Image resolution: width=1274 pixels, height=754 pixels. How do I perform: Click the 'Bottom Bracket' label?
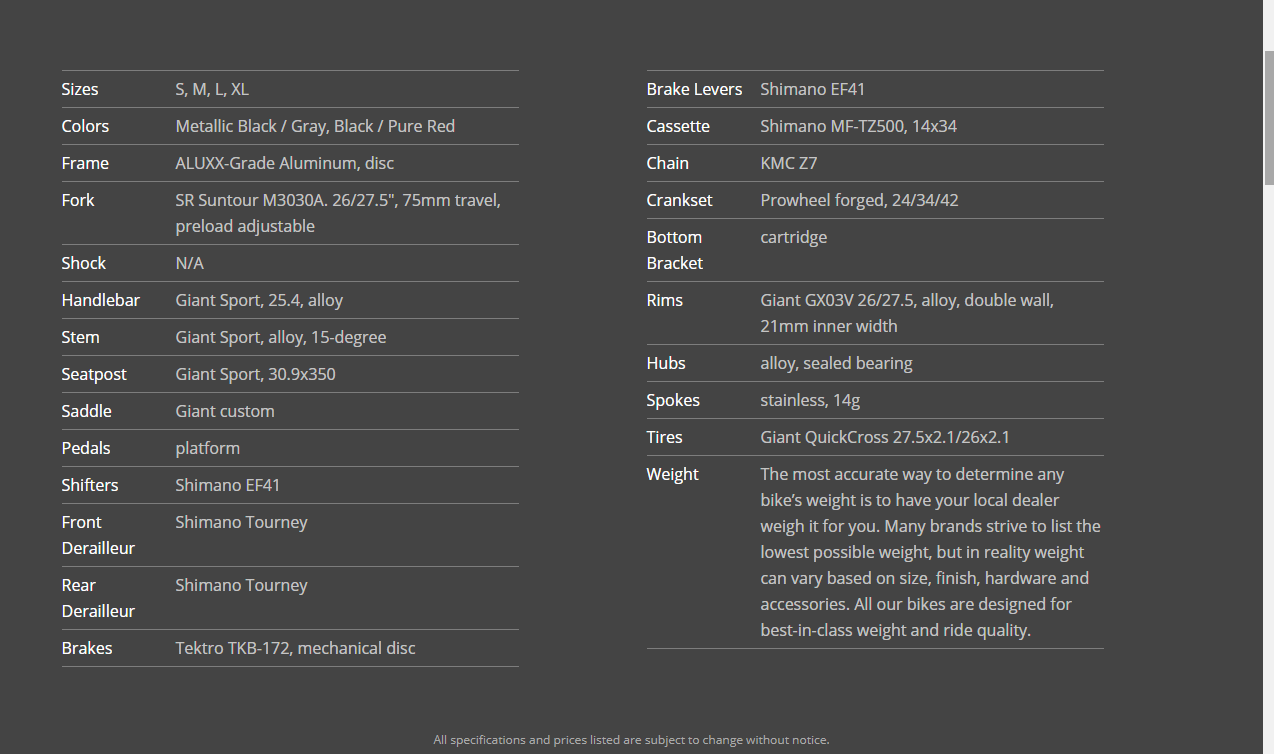point(675,250)
